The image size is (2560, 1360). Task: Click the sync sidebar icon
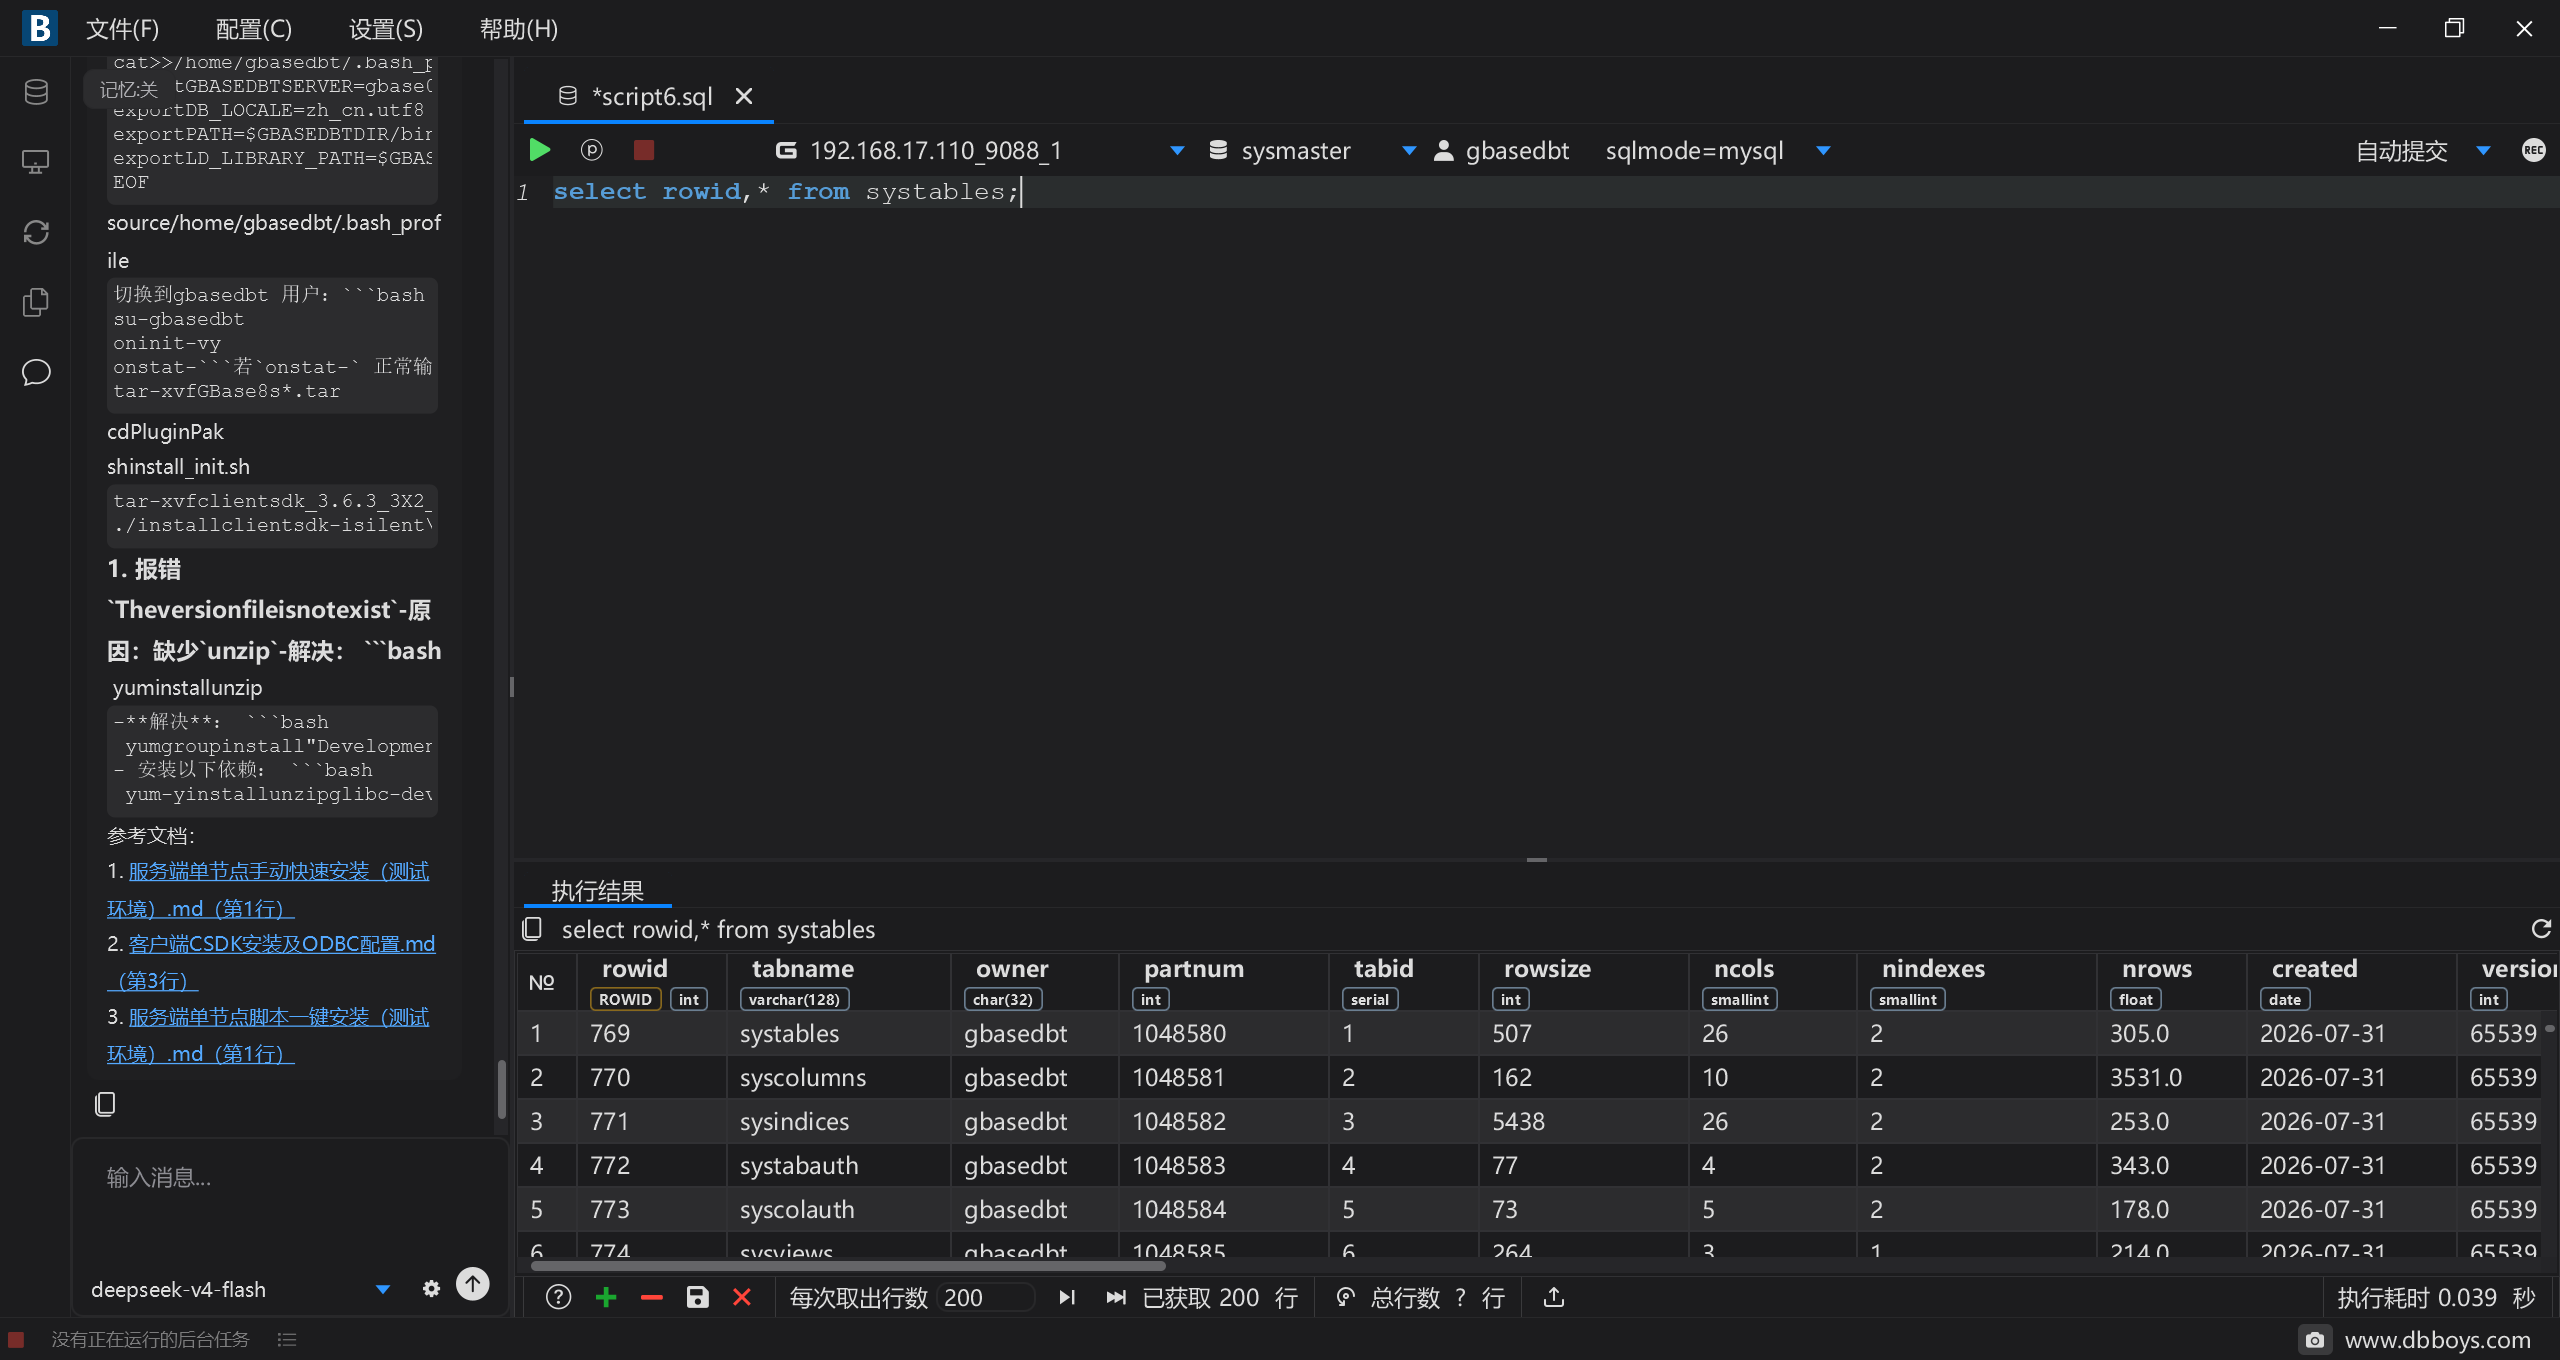coord(36,232)
